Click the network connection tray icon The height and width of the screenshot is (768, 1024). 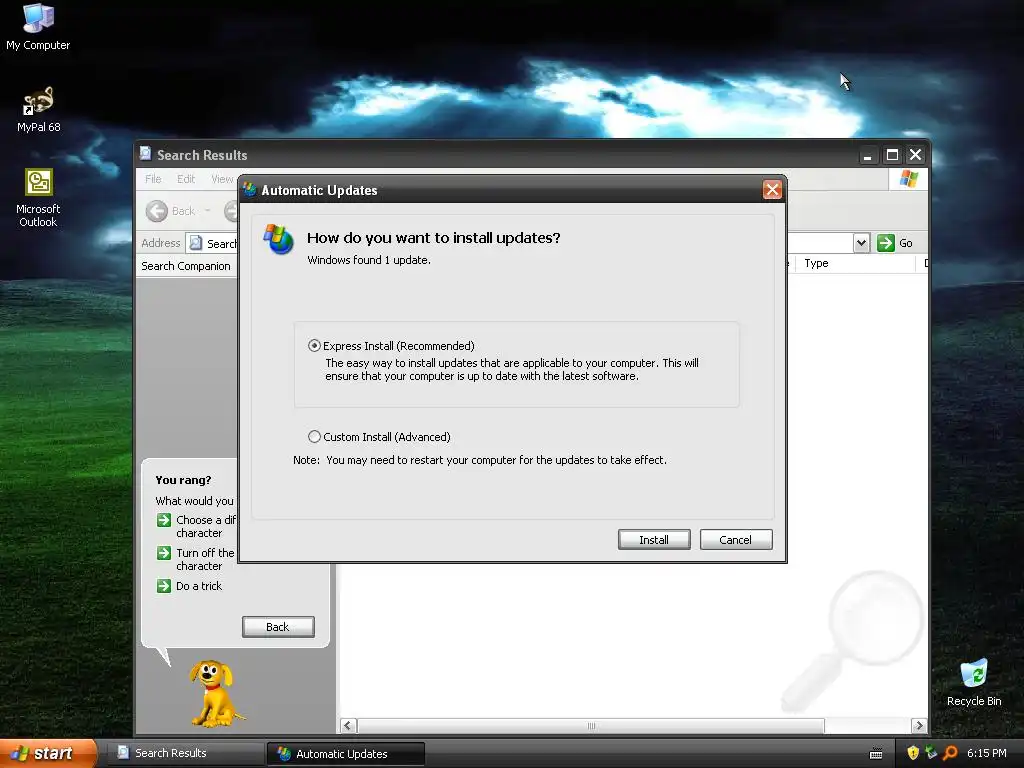click(x=931, y=753)
